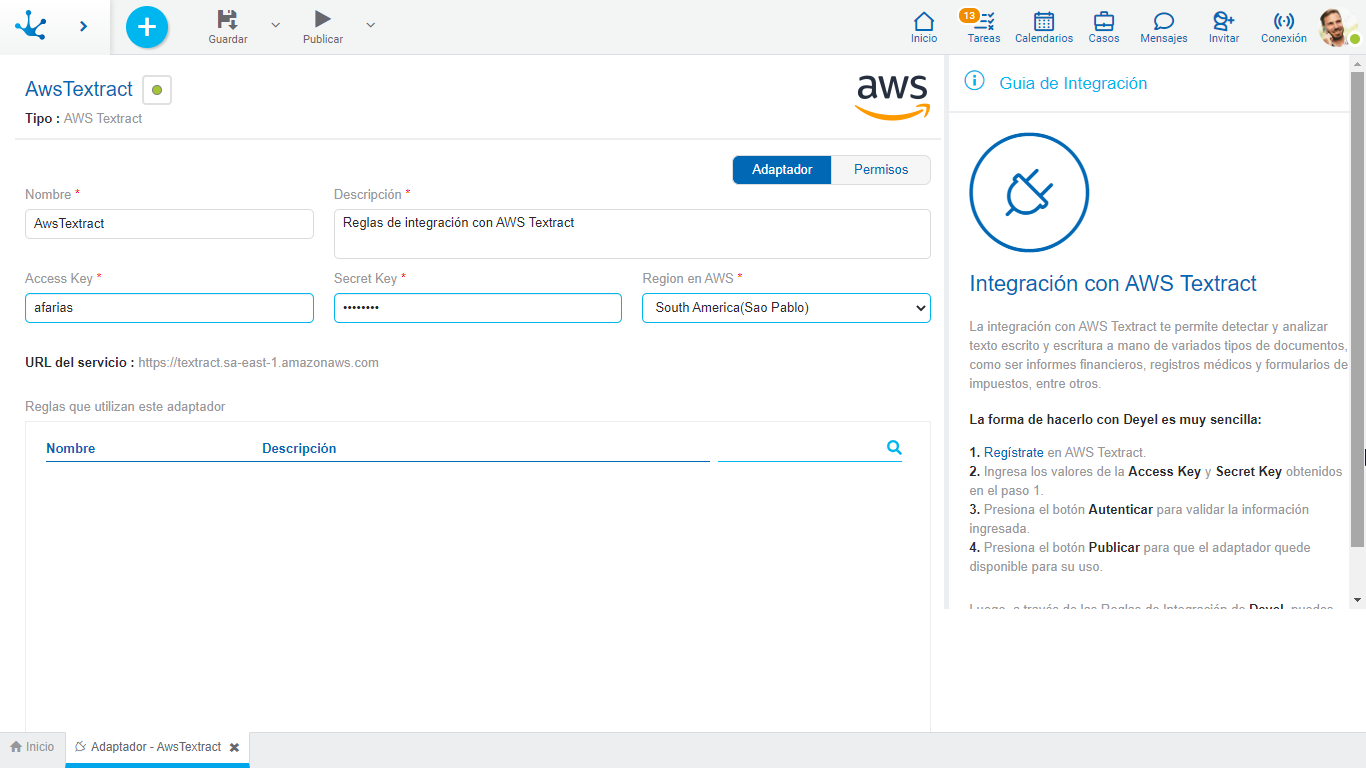1366x768 pixels.
Task: Click the Guardar save icon
Action: (227, 19)
